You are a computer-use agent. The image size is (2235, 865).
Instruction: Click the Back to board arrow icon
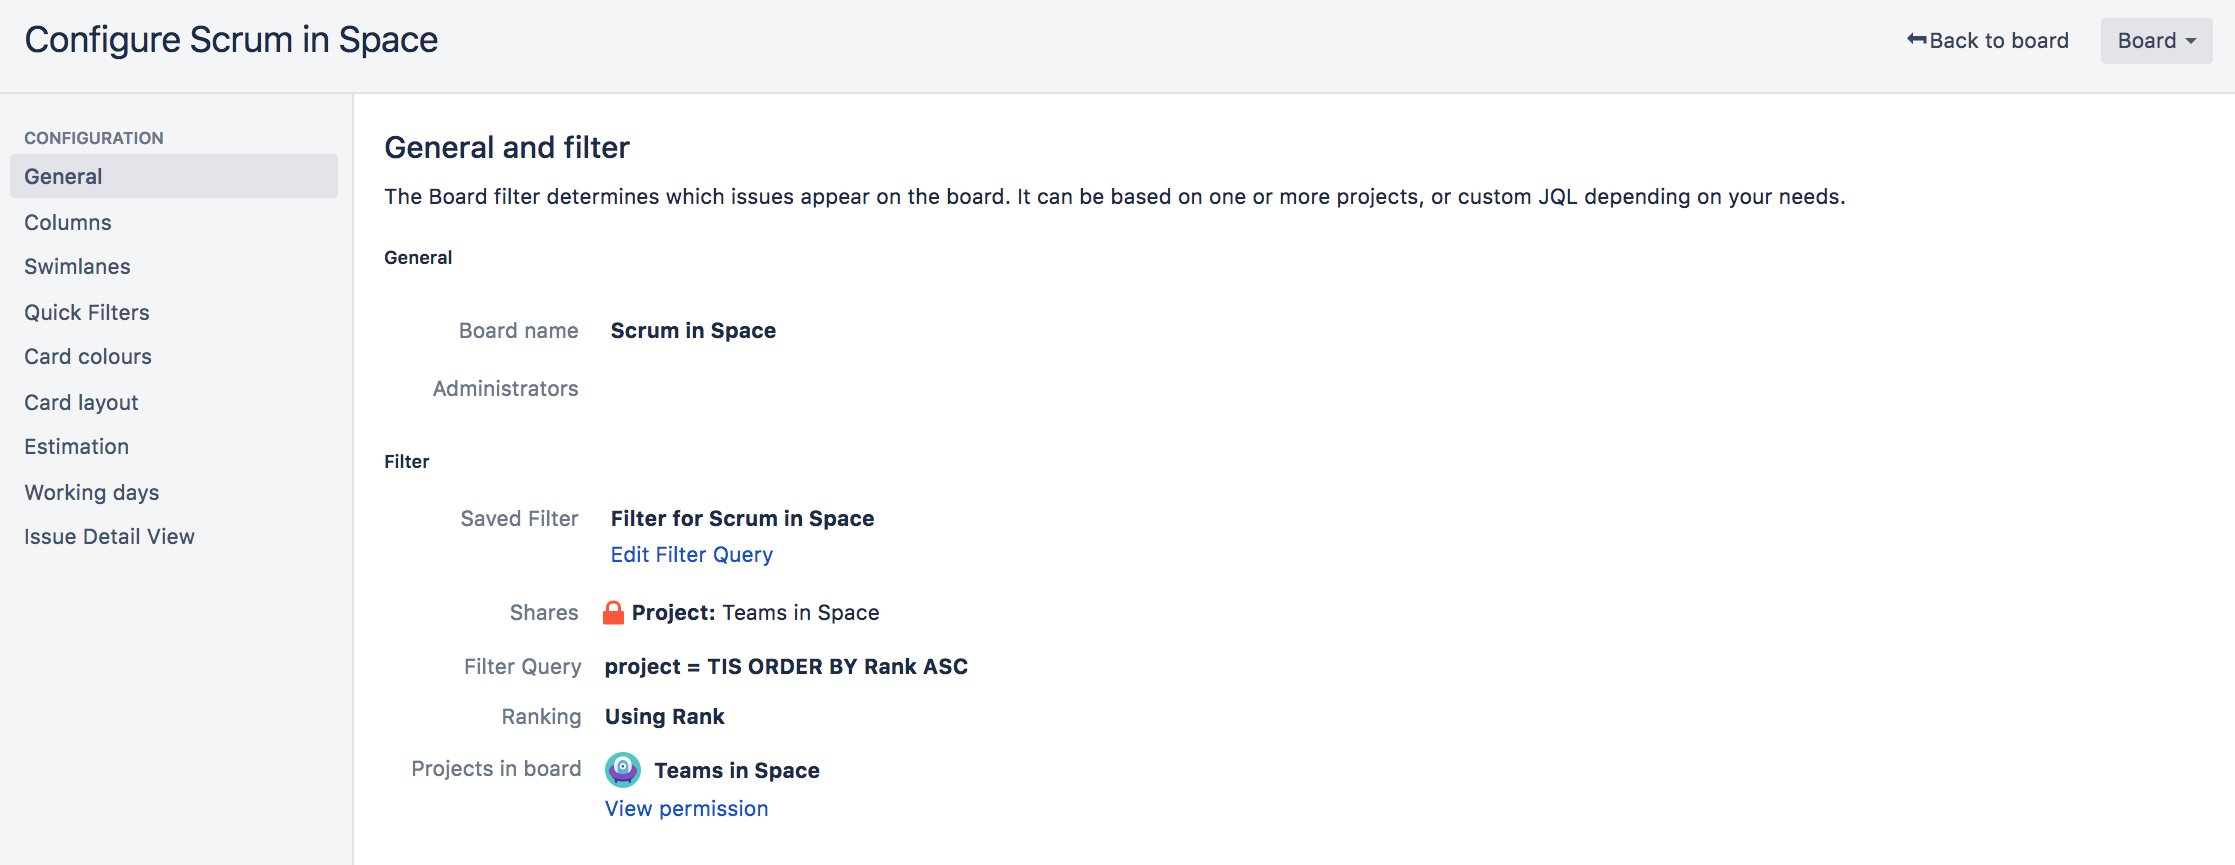(x=1916, y=40)
